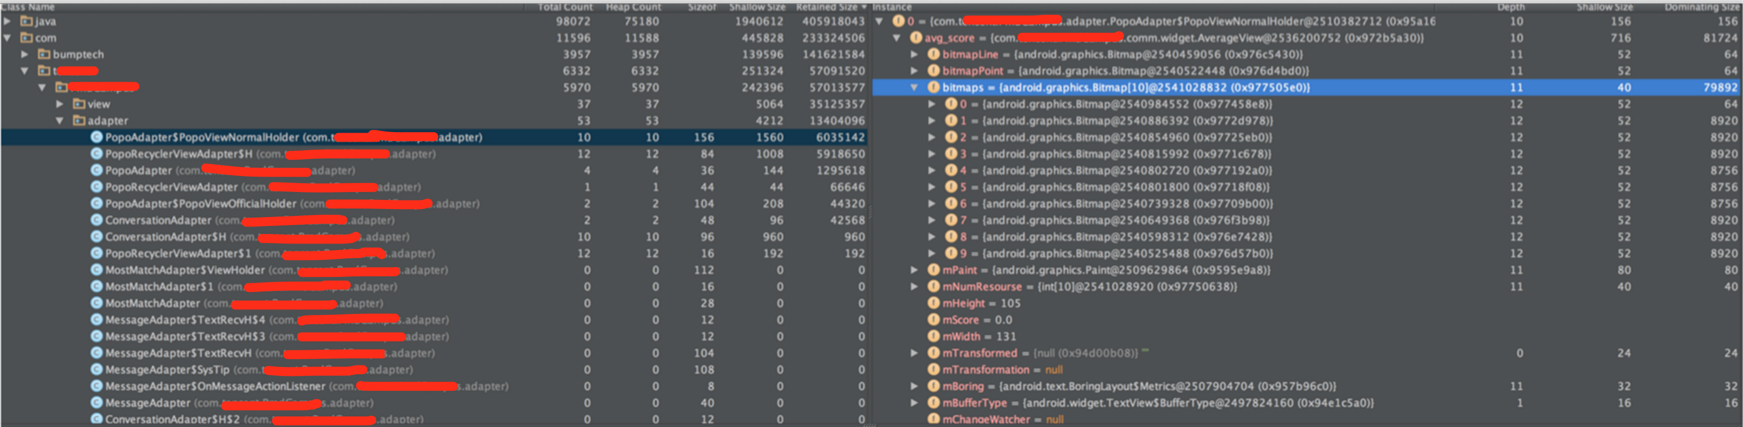Expand the mBoring field
Viewport: 1743px width, 427px height.
click(x=914, y=386)
